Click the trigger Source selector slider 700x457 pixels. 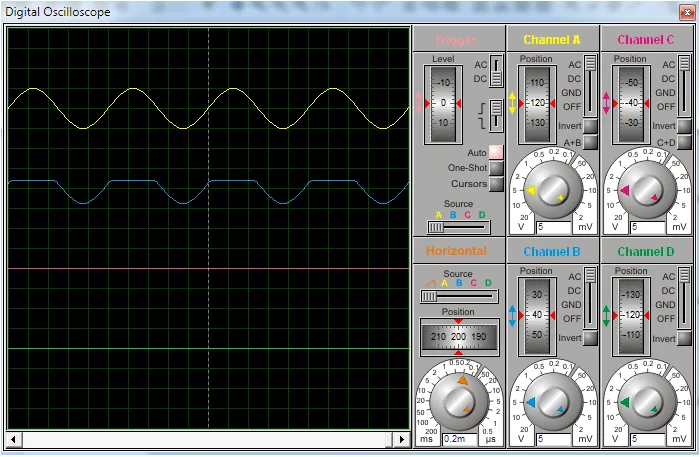(x=458, y=227)
